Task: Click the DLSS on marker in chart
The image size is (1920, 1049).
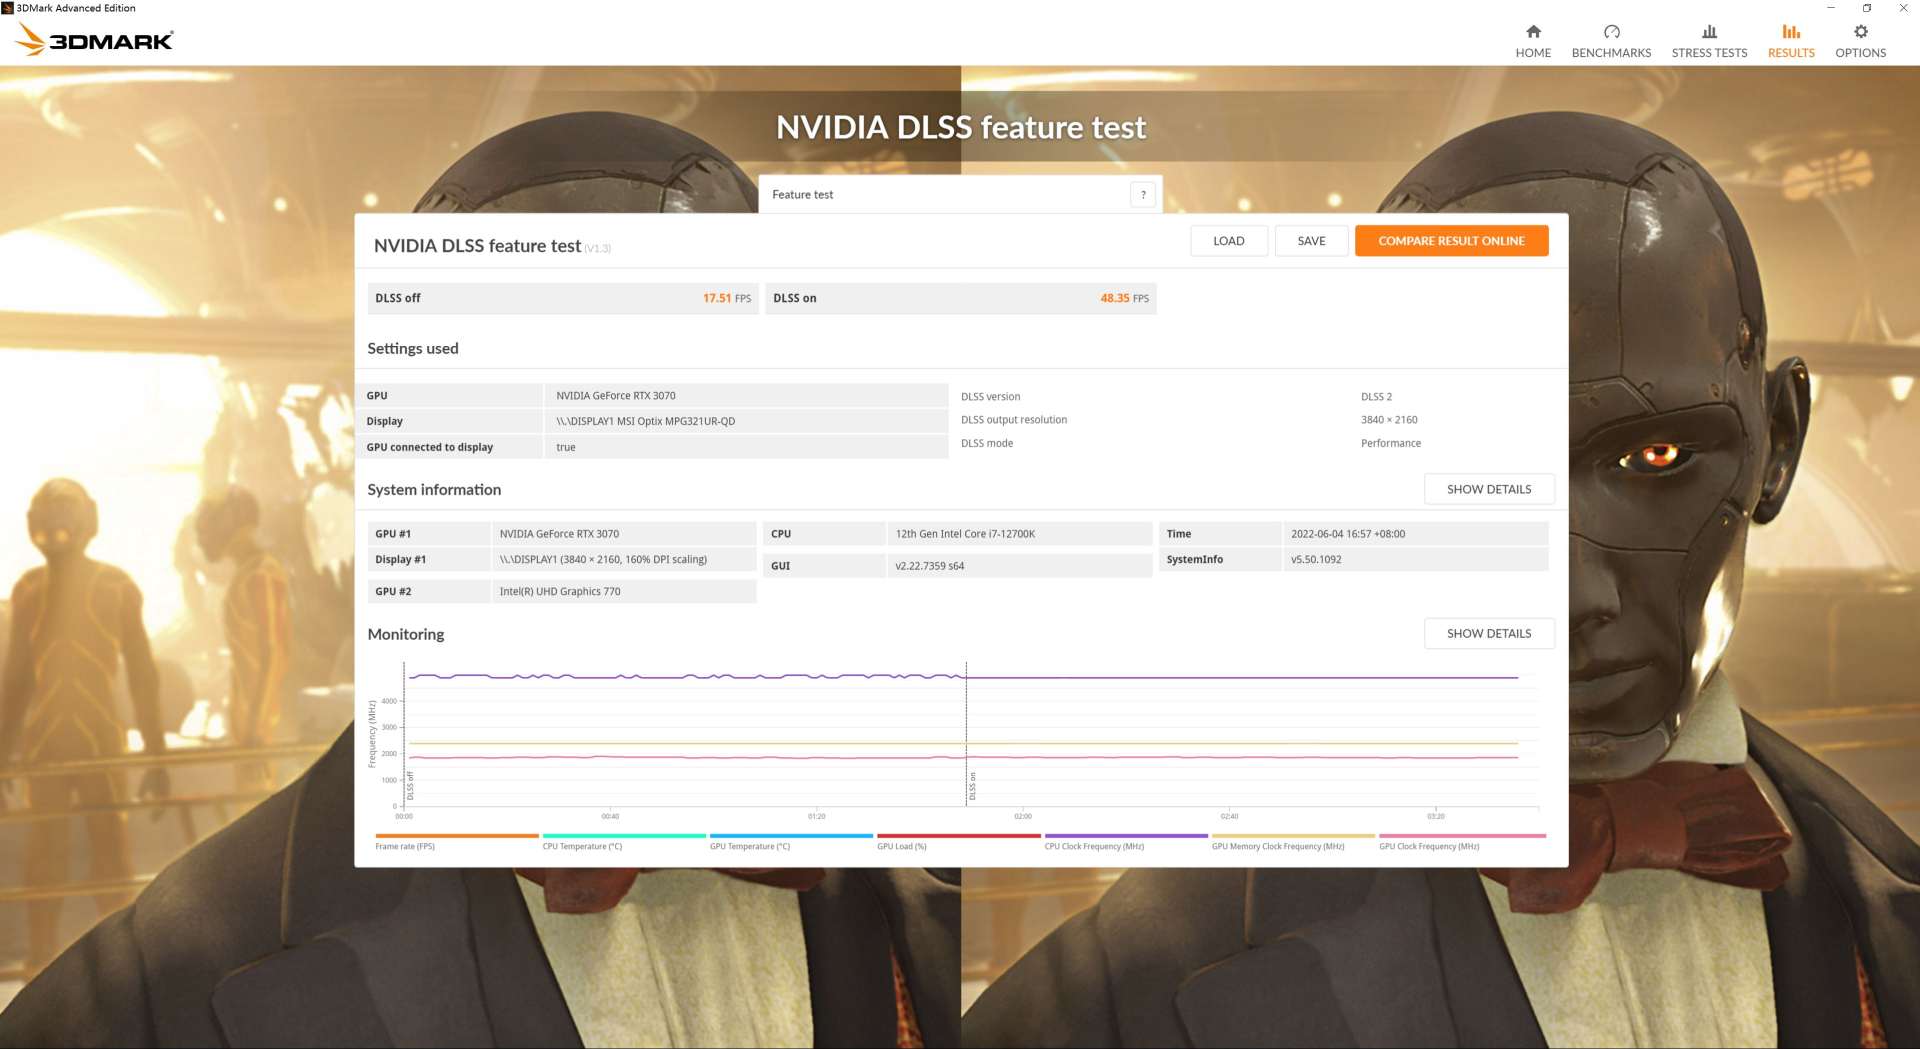Action: coord(972,786)
